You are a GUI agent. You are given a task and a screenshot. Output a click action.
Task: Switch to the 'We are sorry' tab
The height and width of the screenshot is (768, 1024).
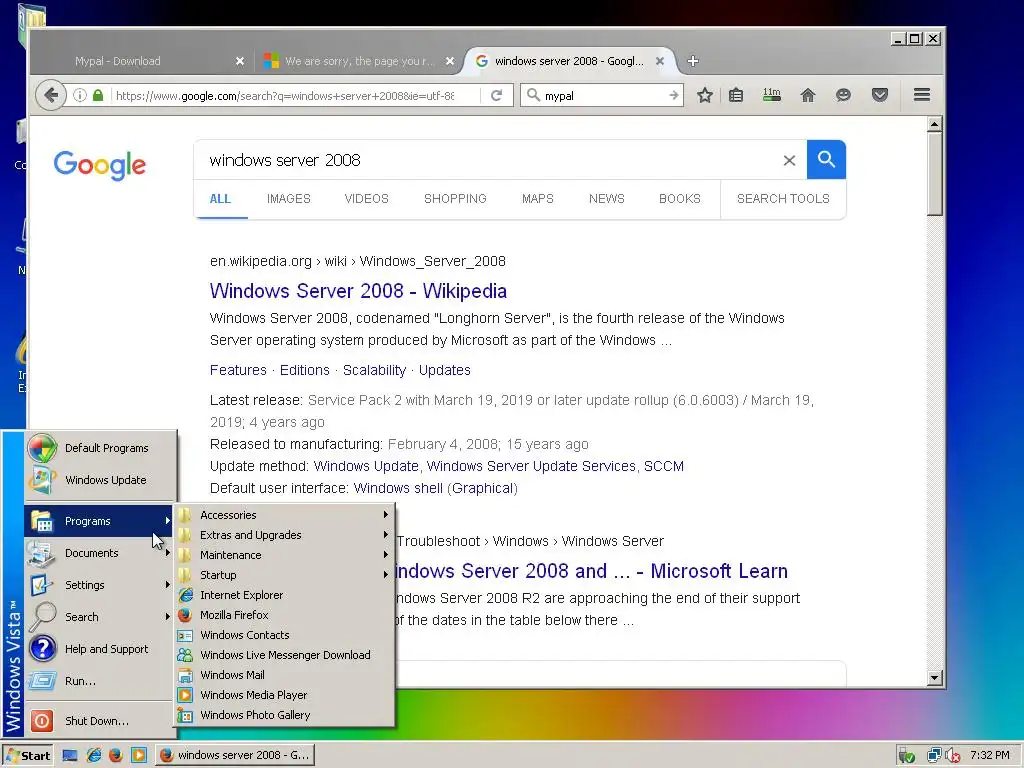[358, 61]
